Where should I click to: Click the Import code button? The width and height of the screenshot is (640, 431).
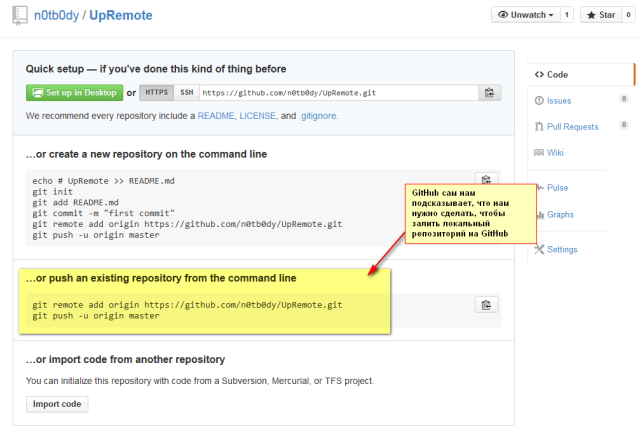point(57,404)
